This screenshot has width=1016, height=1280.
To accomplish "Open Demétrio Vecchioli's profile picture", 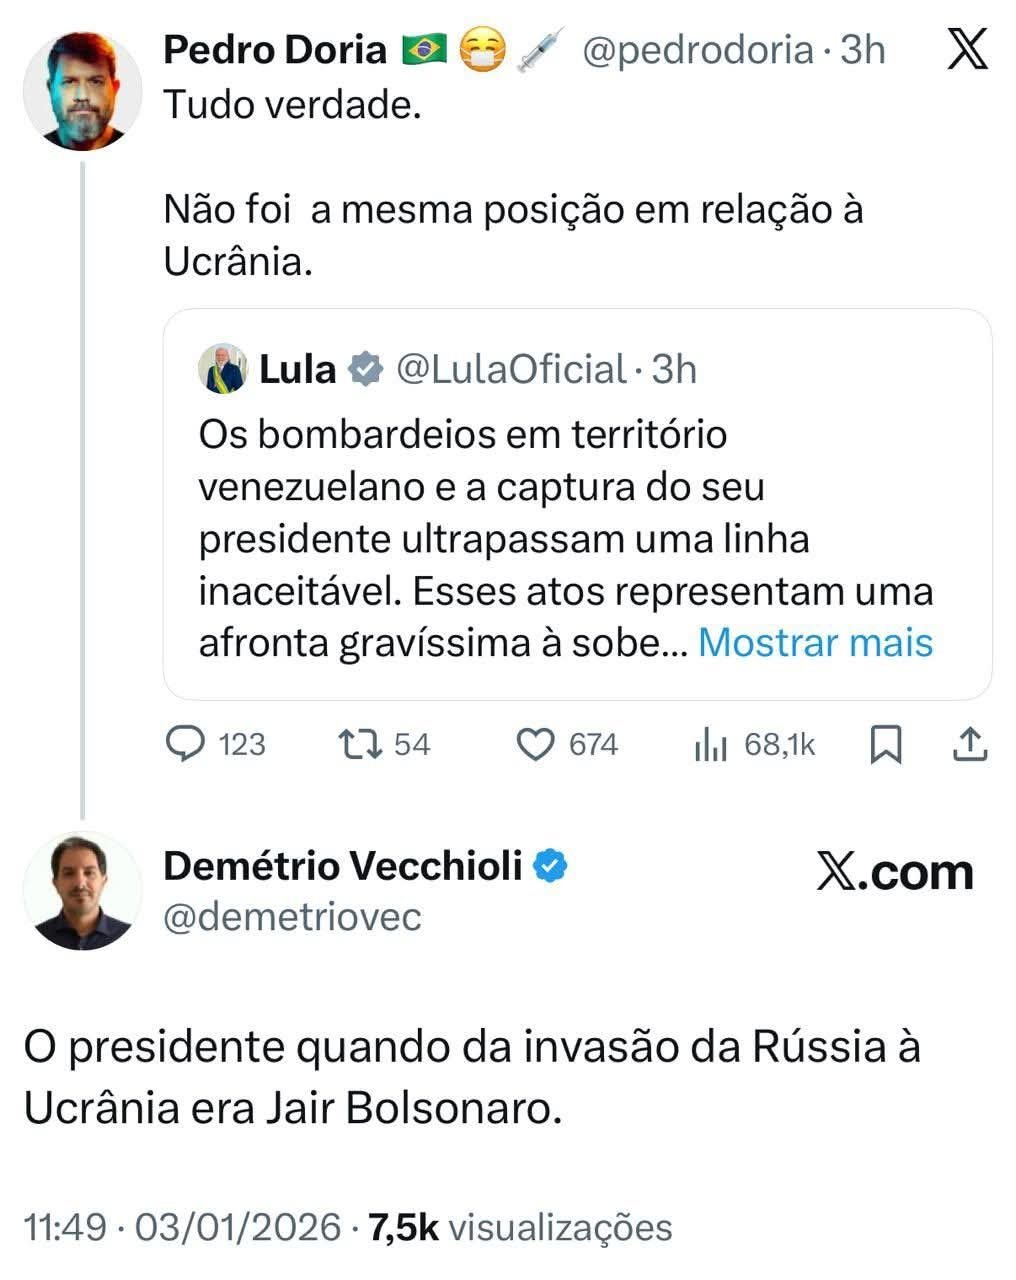I will tap(82, 890).
